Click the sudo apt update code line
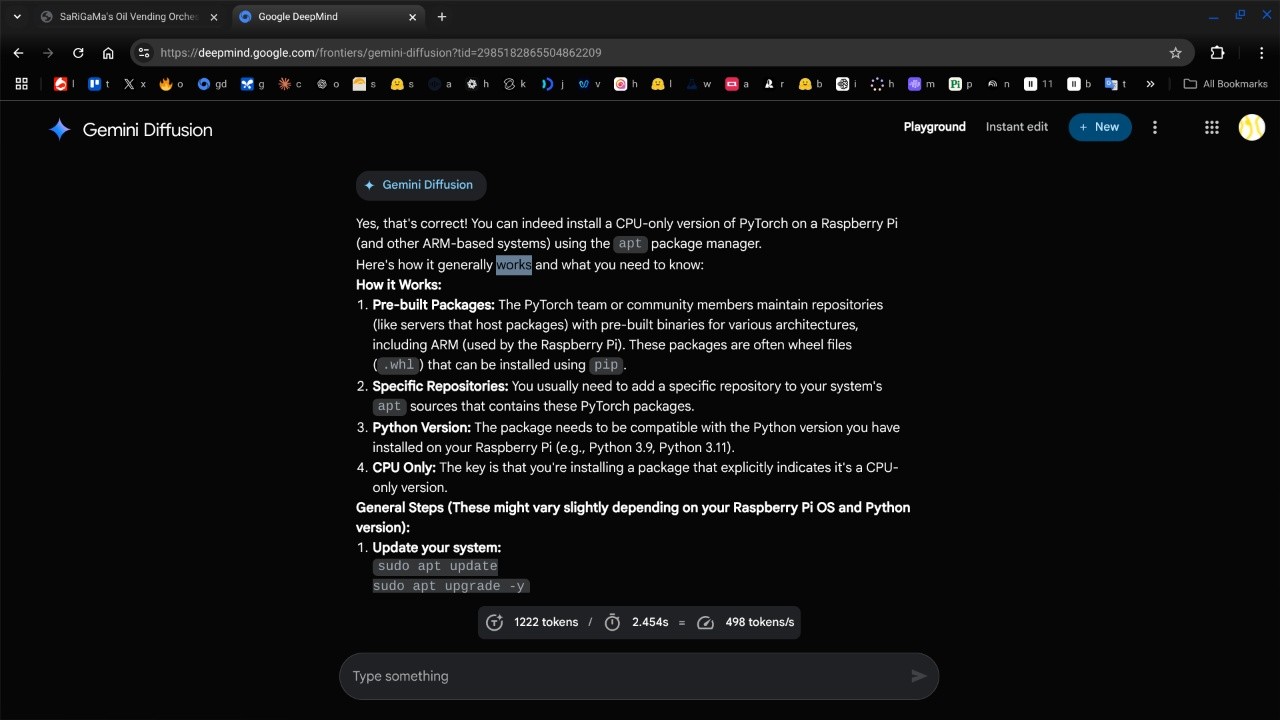This screenshot has height=720, width=1280. 437,566
